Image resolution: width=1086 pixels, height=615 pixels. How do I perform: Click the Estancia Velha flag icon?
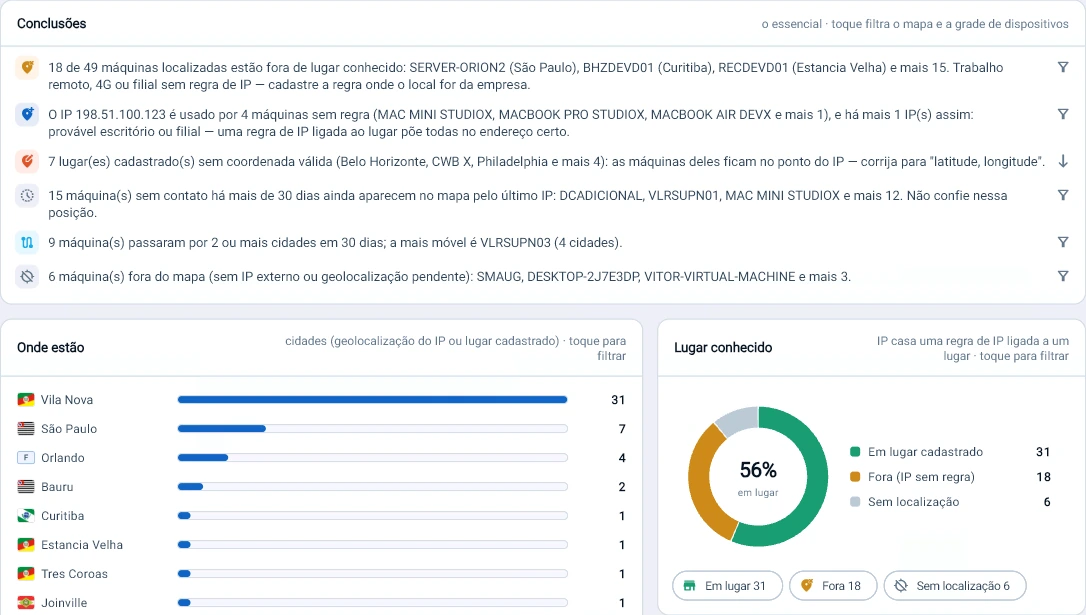click(26, 545)
